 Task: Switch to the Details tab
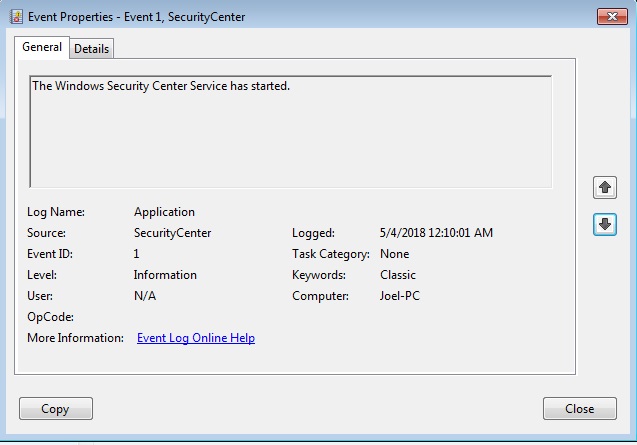click(x=91, y=49)
